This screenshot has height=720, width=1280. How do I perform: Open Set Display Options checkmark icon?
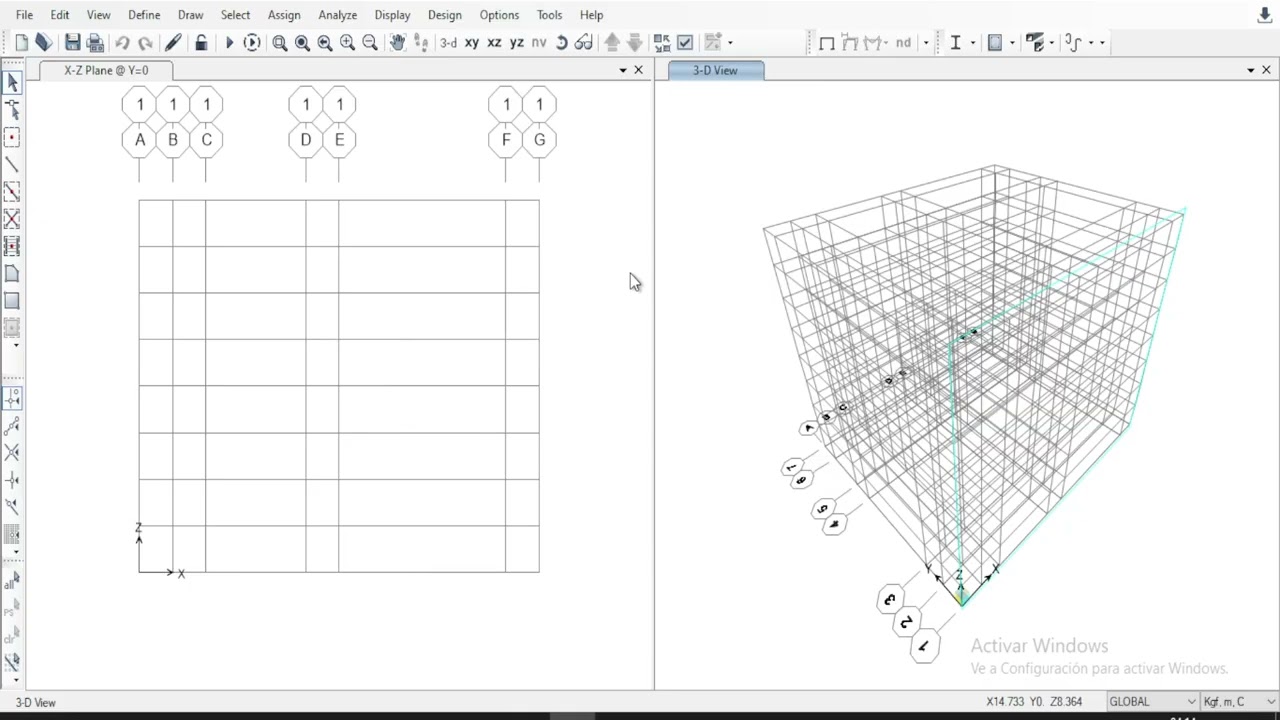(x=685, y=42)
